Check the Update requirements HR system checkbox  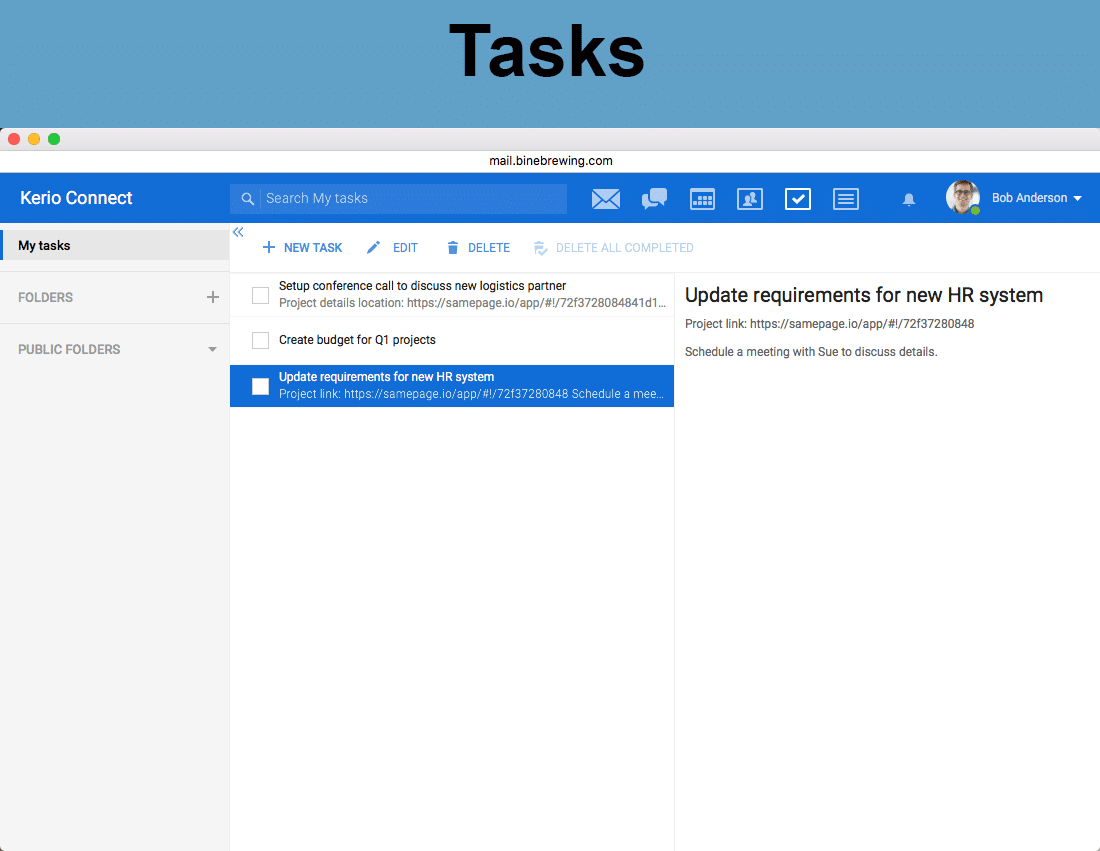[x=260, y=387]
